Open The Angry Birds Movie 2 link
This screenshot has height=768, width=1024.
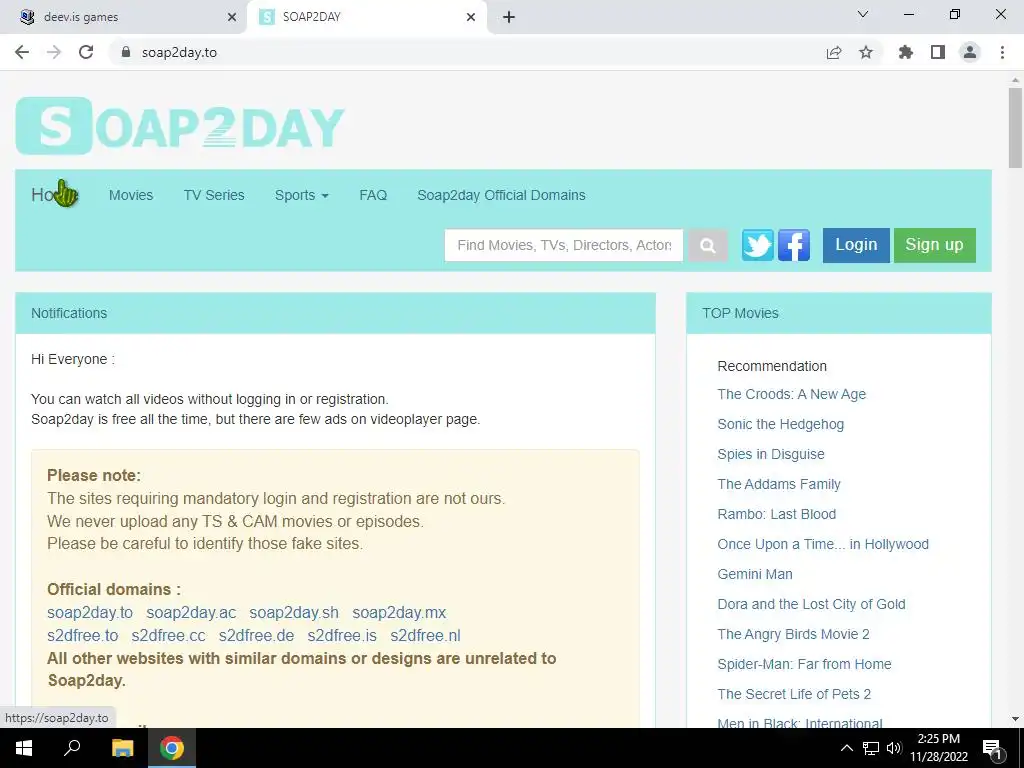(x=793, y=635)
